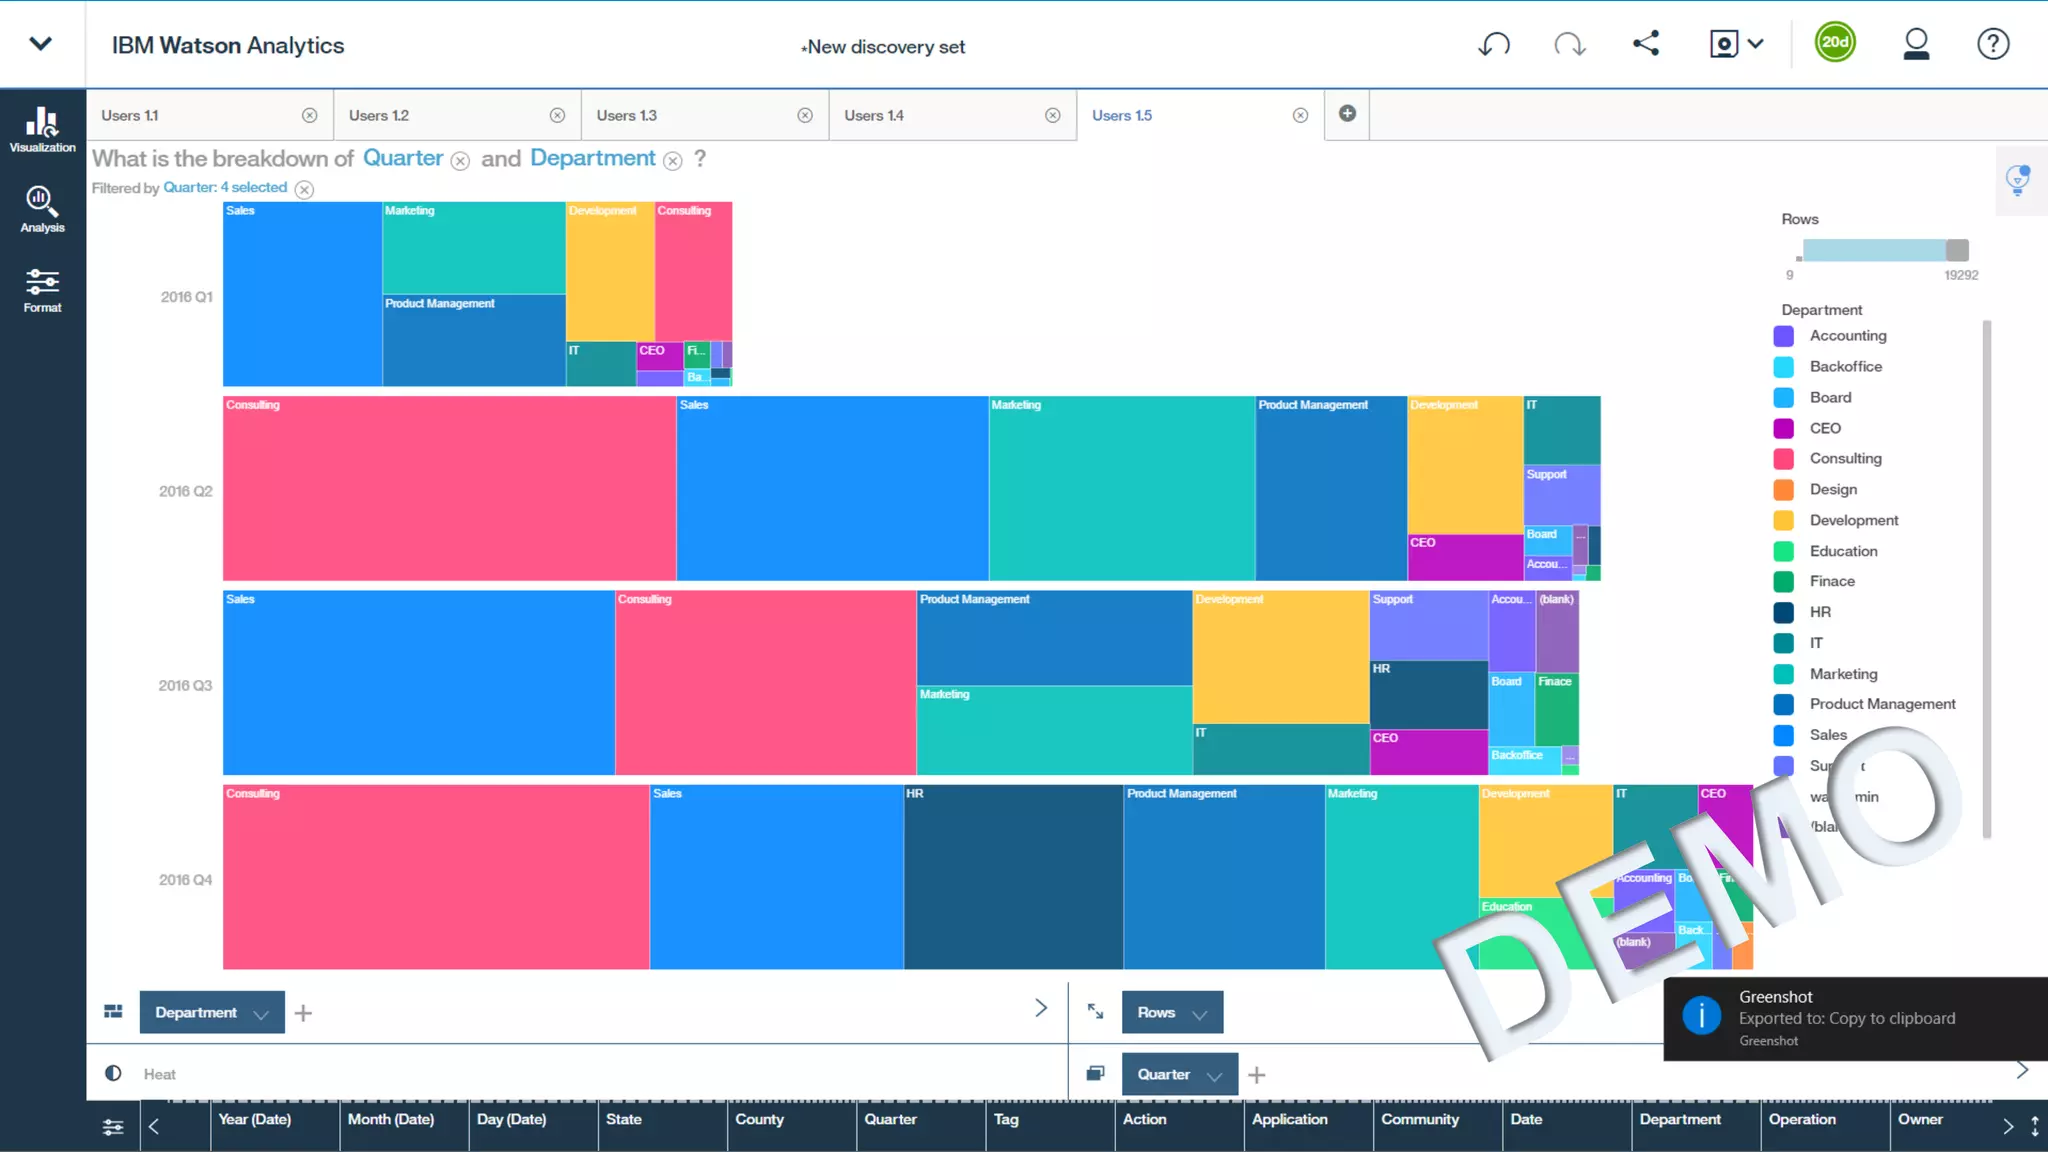Viewport: 2048px width, 1152px height.
Task: Click the undo arrow icon
Action: (x=1494, y=44)
